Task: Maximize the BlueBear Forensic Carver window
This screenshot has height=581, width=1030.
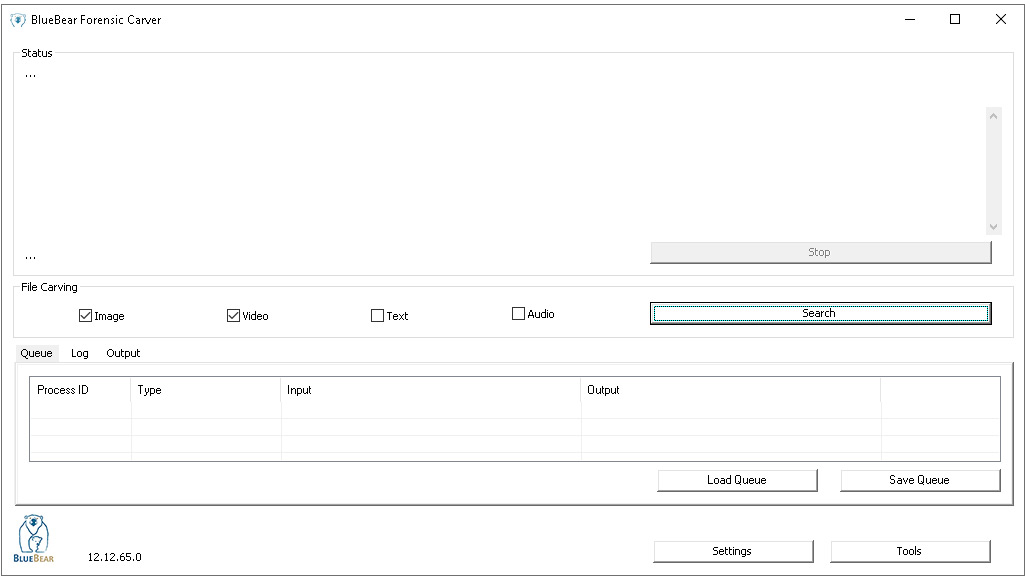Action: coord(955,20)
